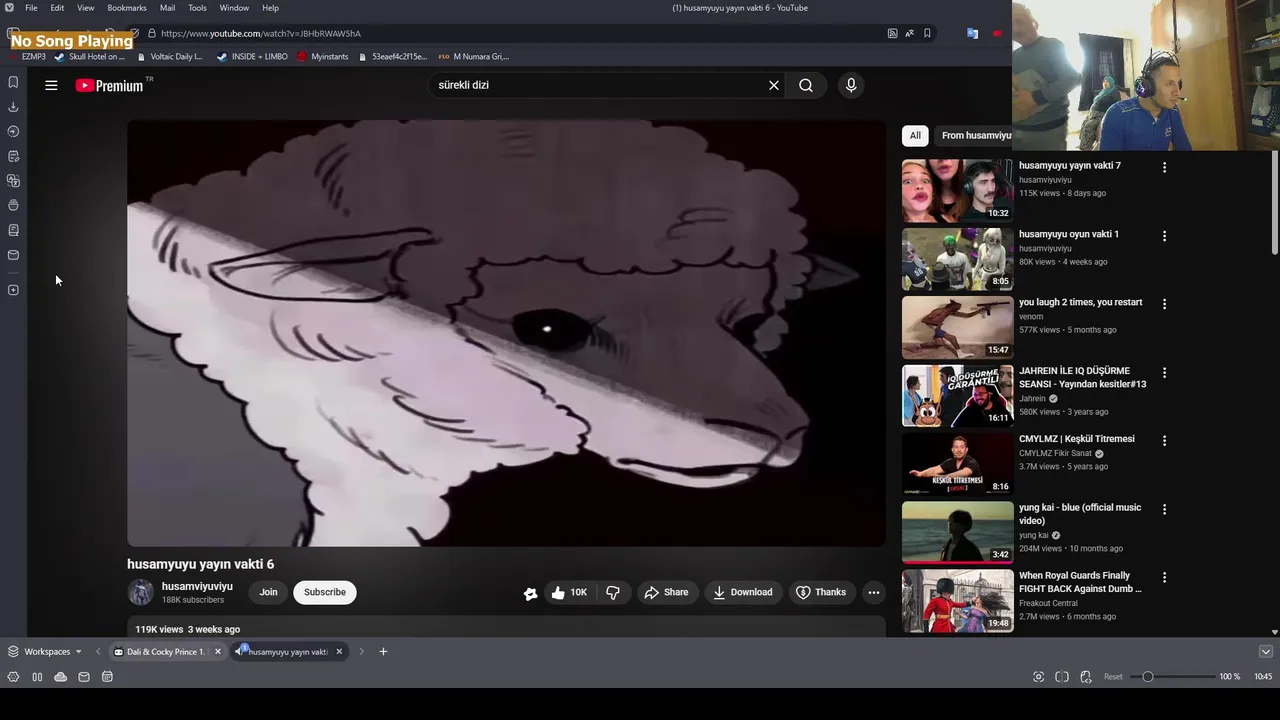Click the Share button
Image resolution: width=1280 pixels, height=720 pixels.
[666, 592]
